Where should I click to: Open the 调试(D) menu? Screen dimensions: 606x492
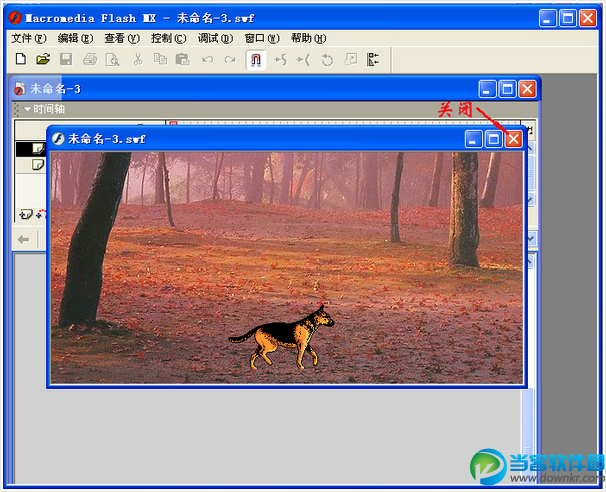coord(215,38)
